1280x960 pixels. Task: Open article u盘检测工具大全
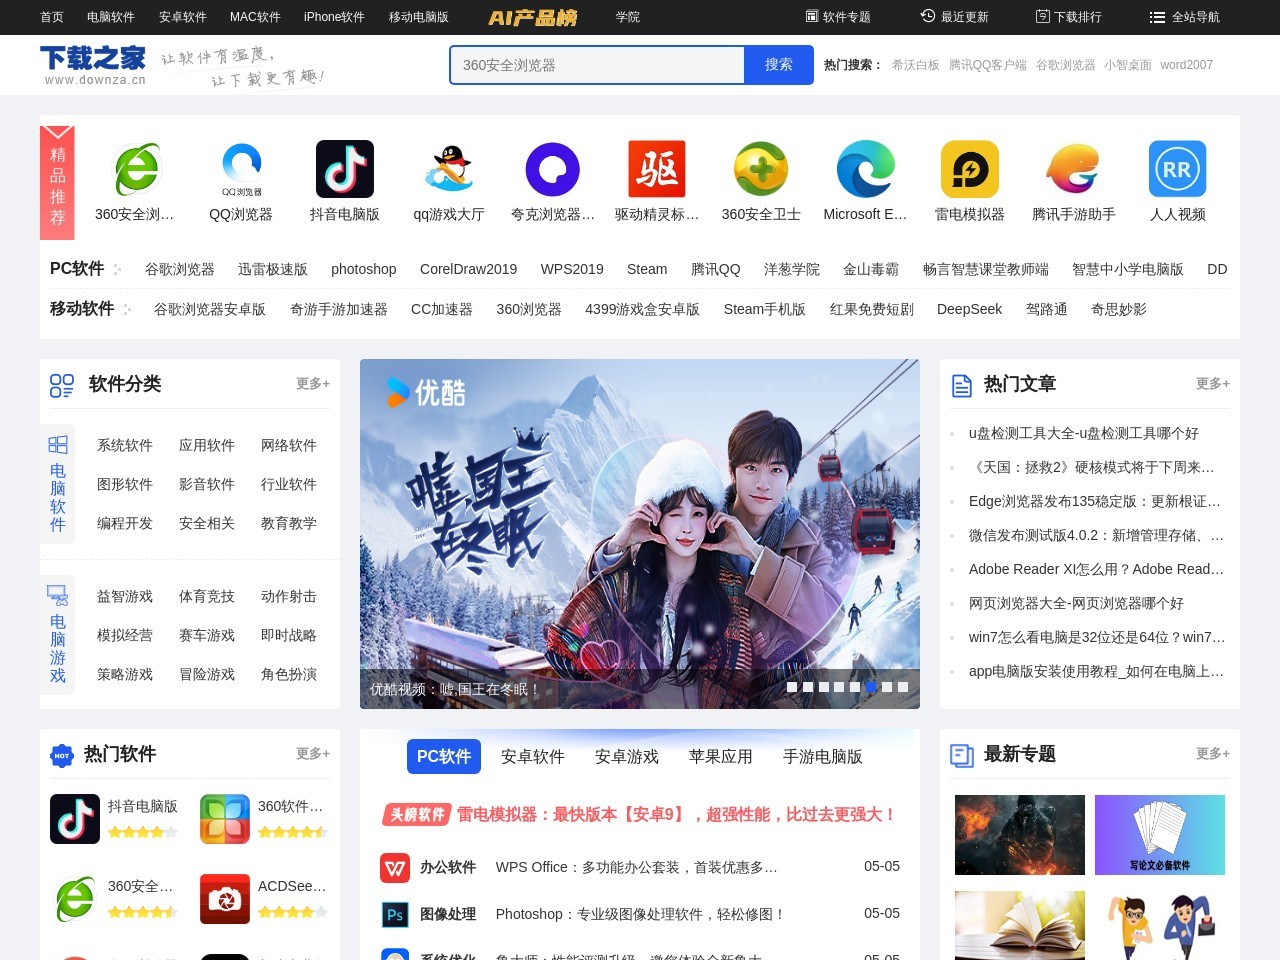(x=1084, y=433)
